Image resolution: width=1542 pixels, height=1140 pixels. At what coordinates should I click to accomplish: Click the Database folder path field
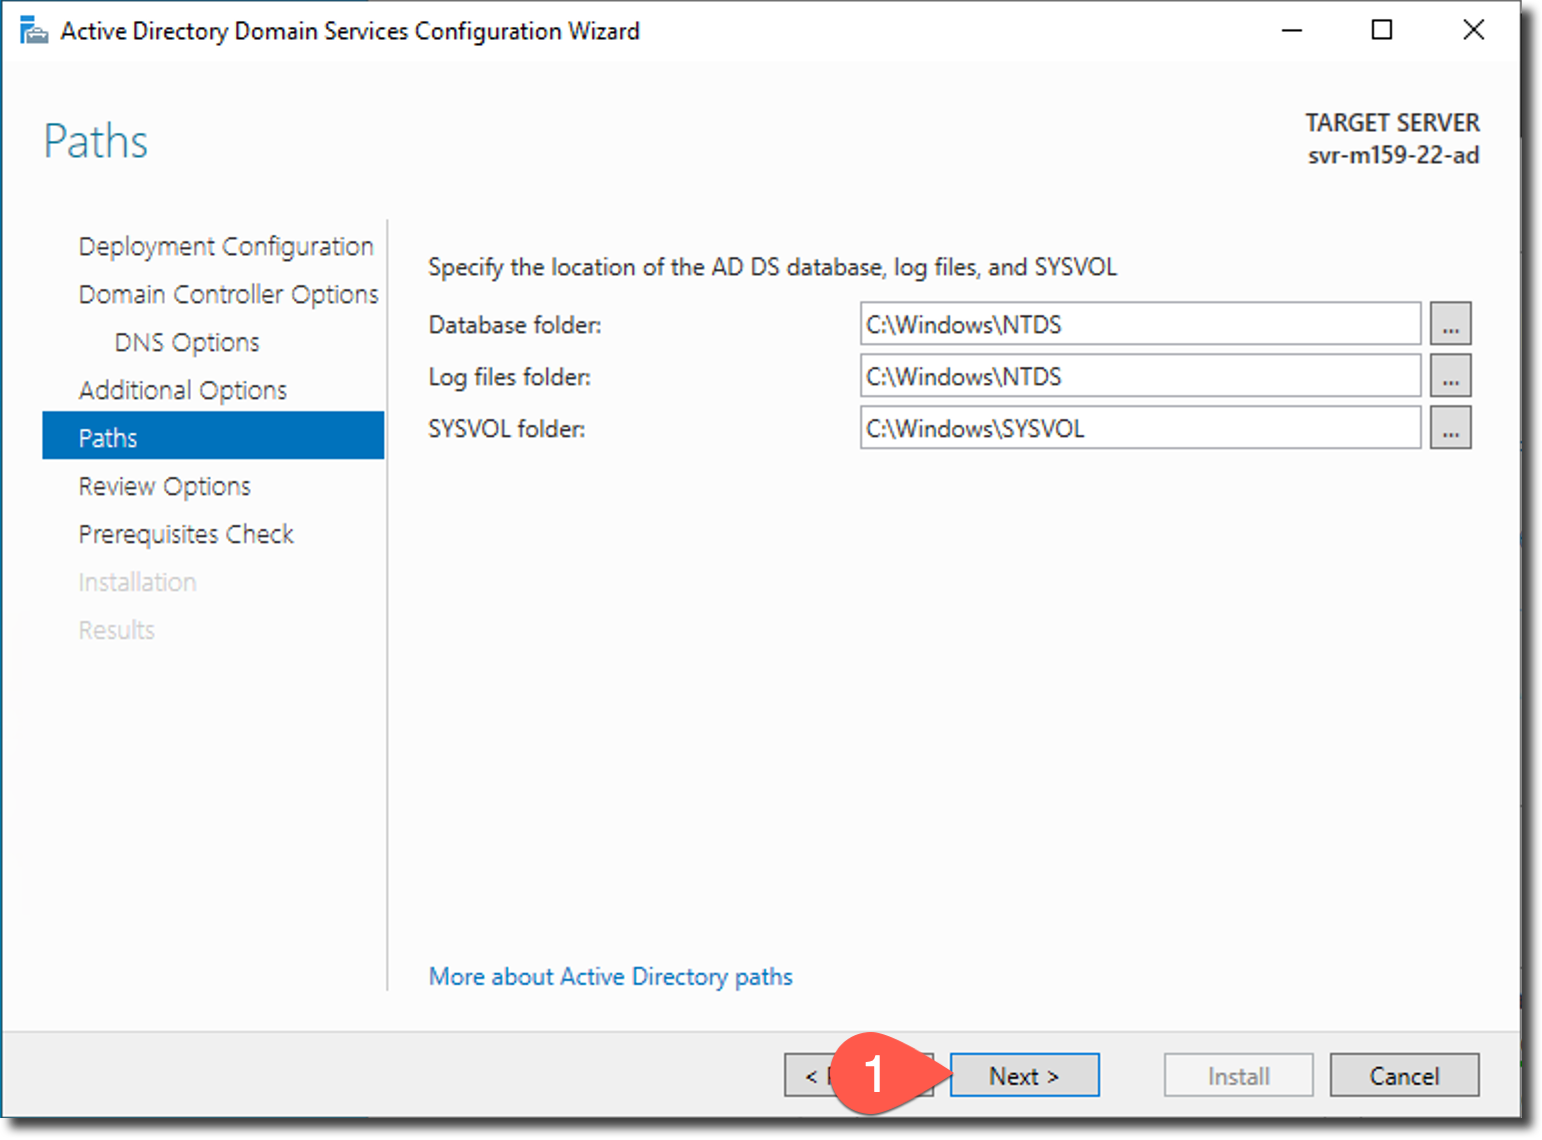click(x=1140, y=324)
